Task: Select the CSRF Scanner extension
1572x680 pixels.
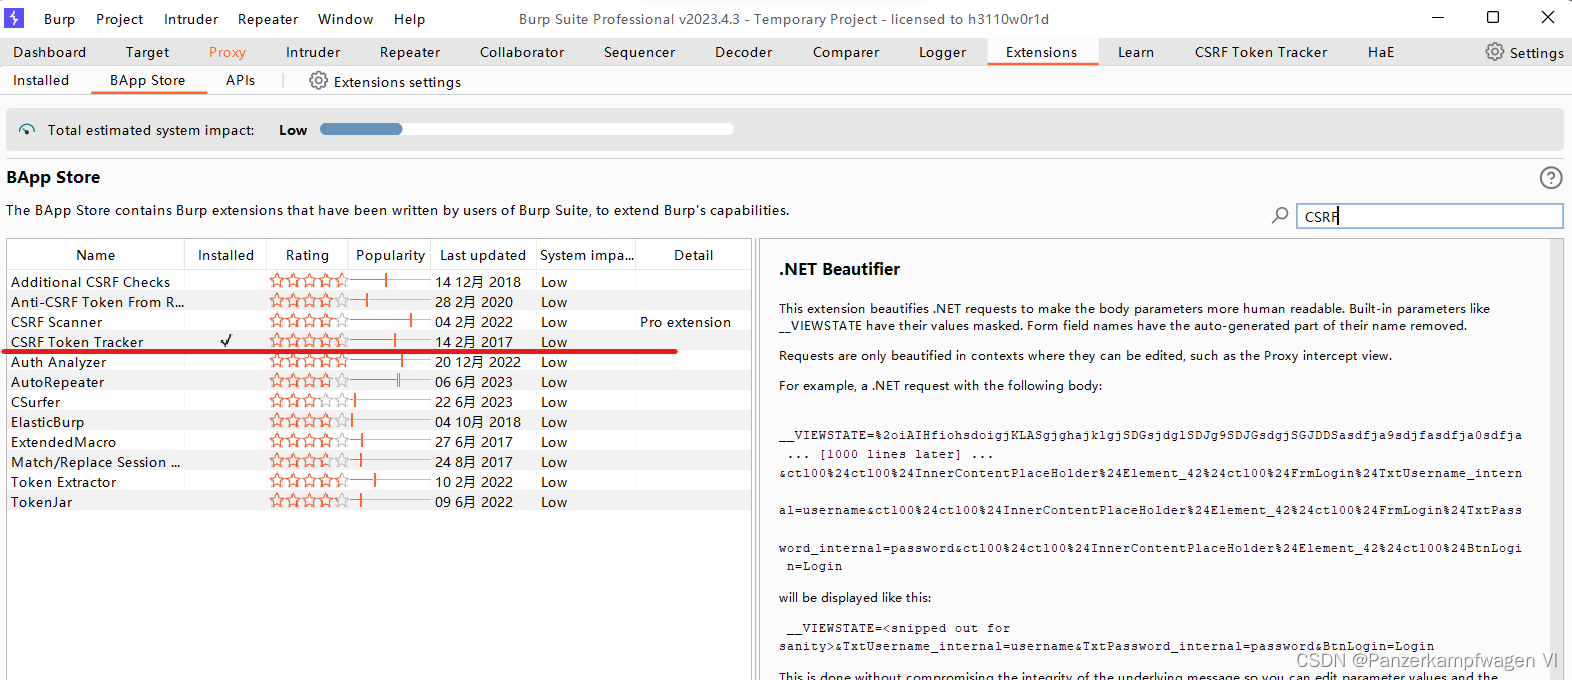Action: [379, 321]
